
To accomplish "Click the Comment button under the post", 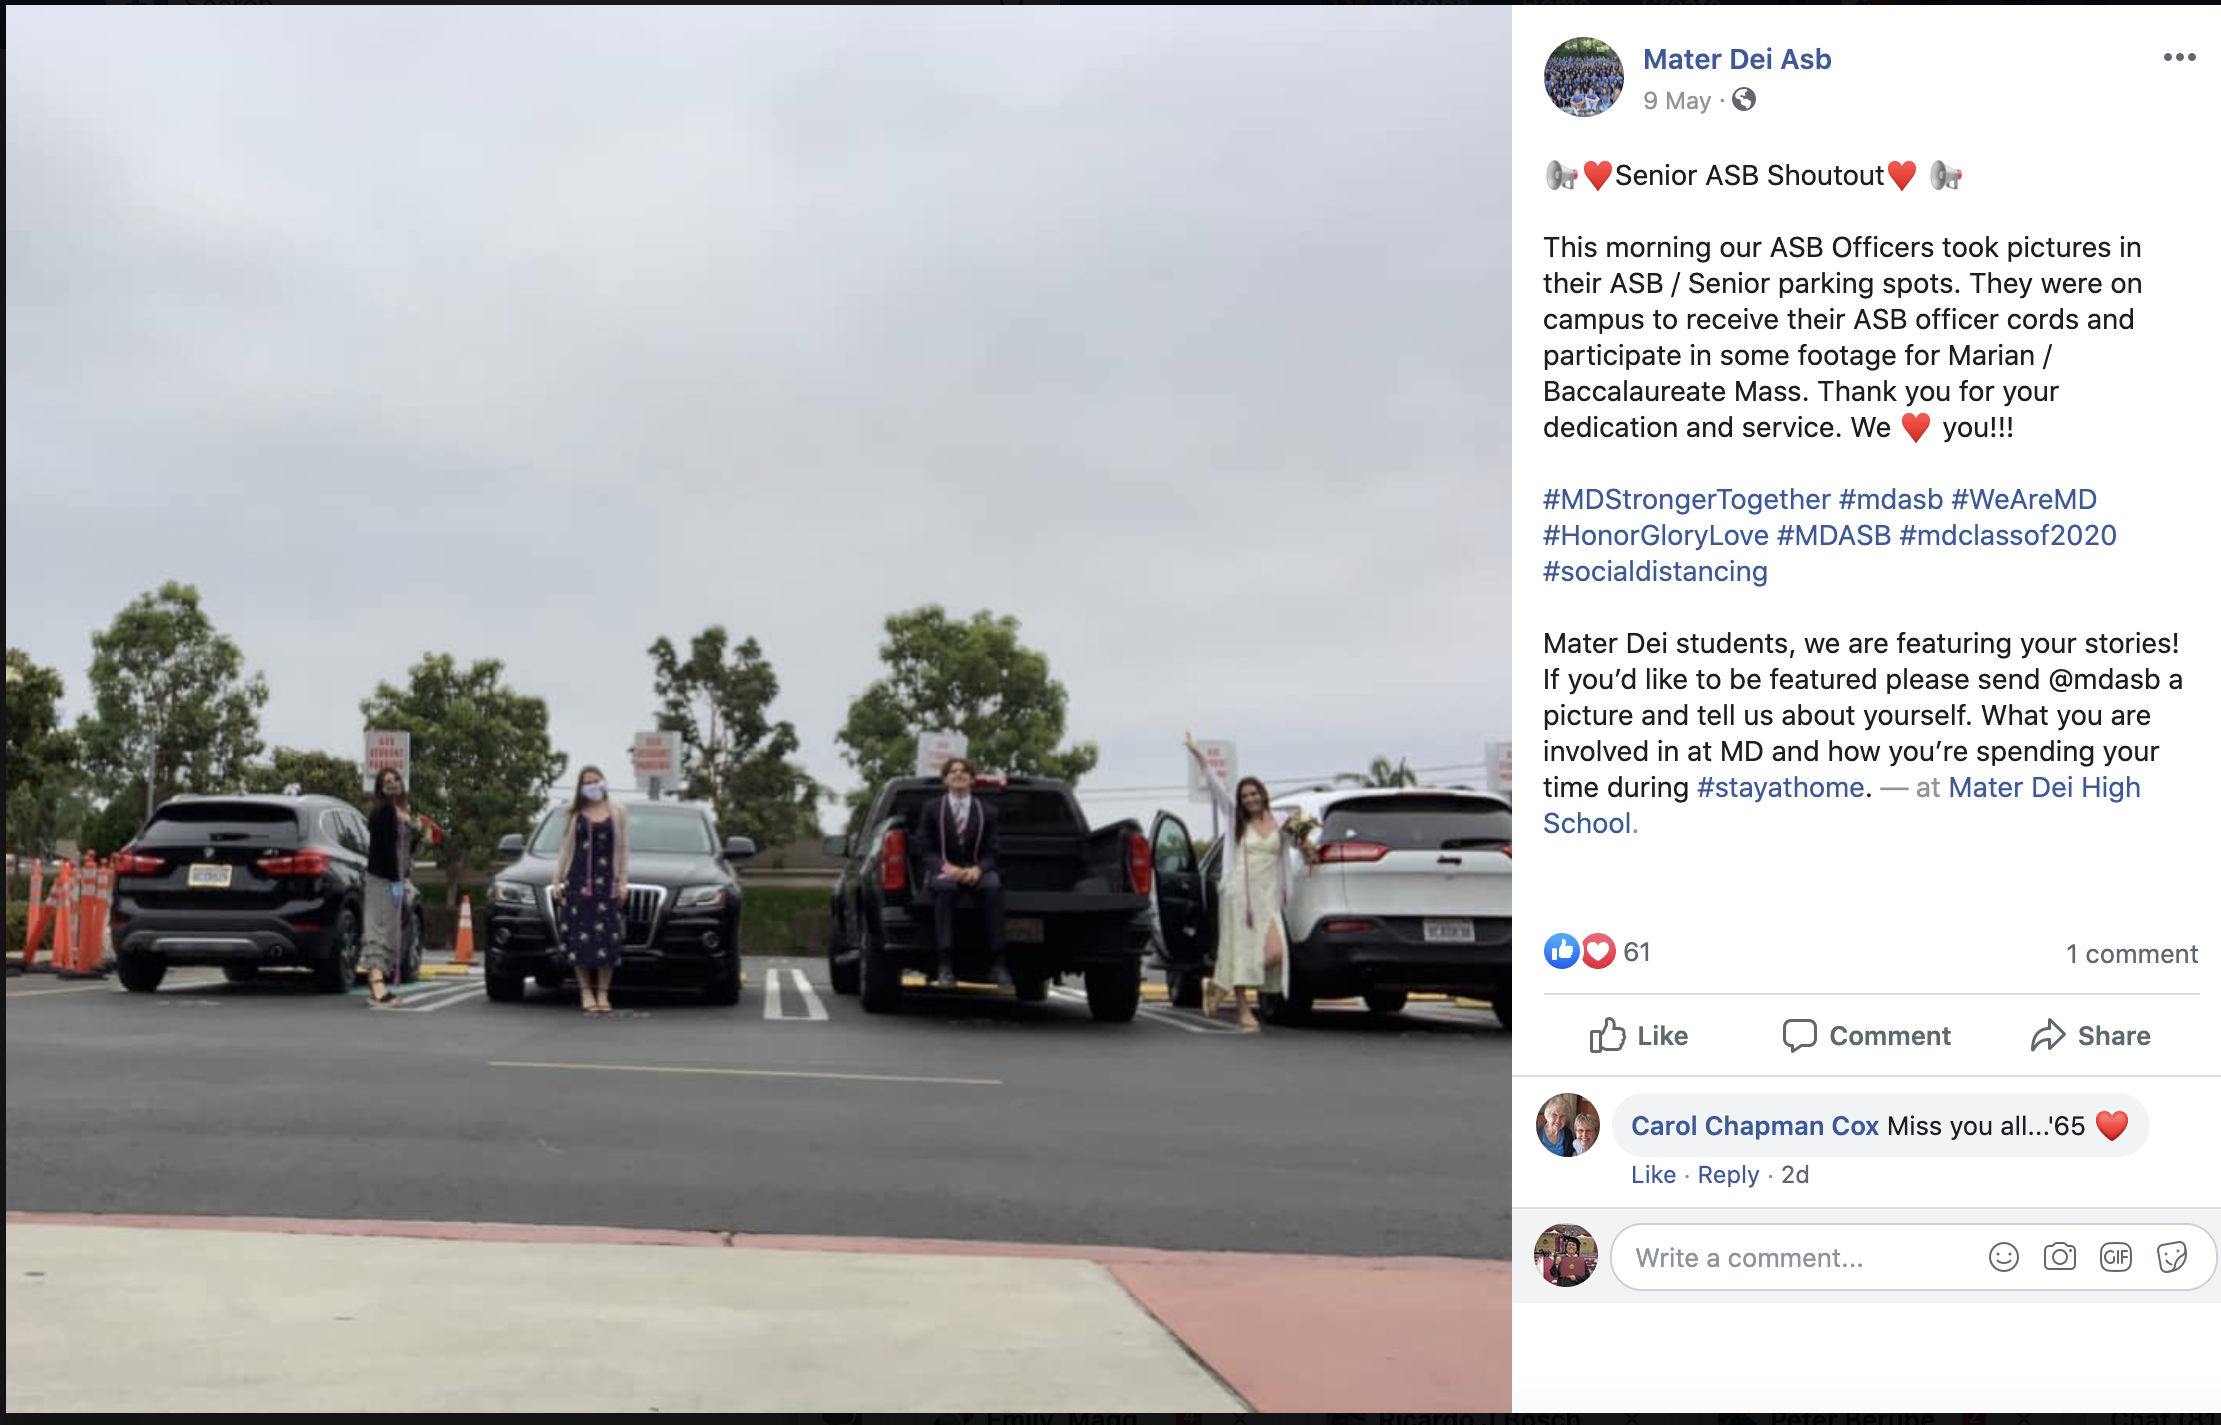I will (x=1866, y=1035).
